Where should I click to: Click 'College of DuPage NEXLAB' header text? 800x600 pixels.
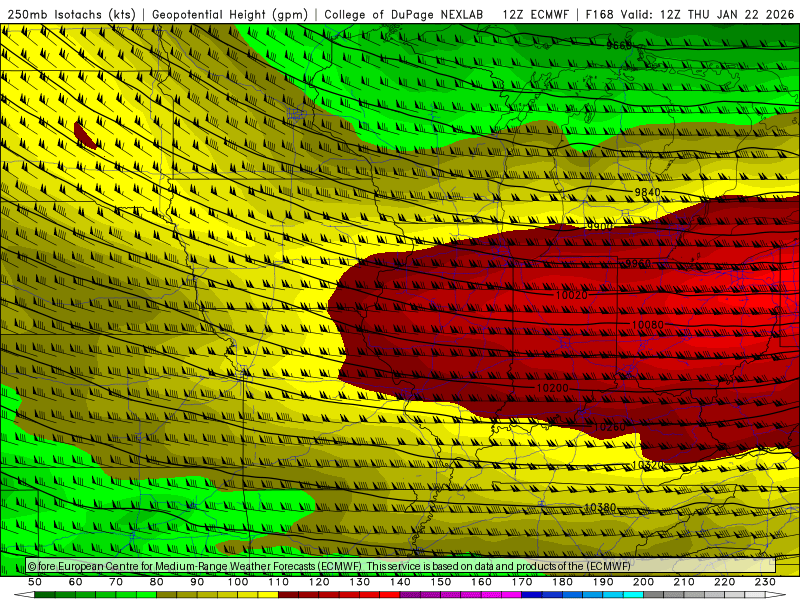pos(404,14)
